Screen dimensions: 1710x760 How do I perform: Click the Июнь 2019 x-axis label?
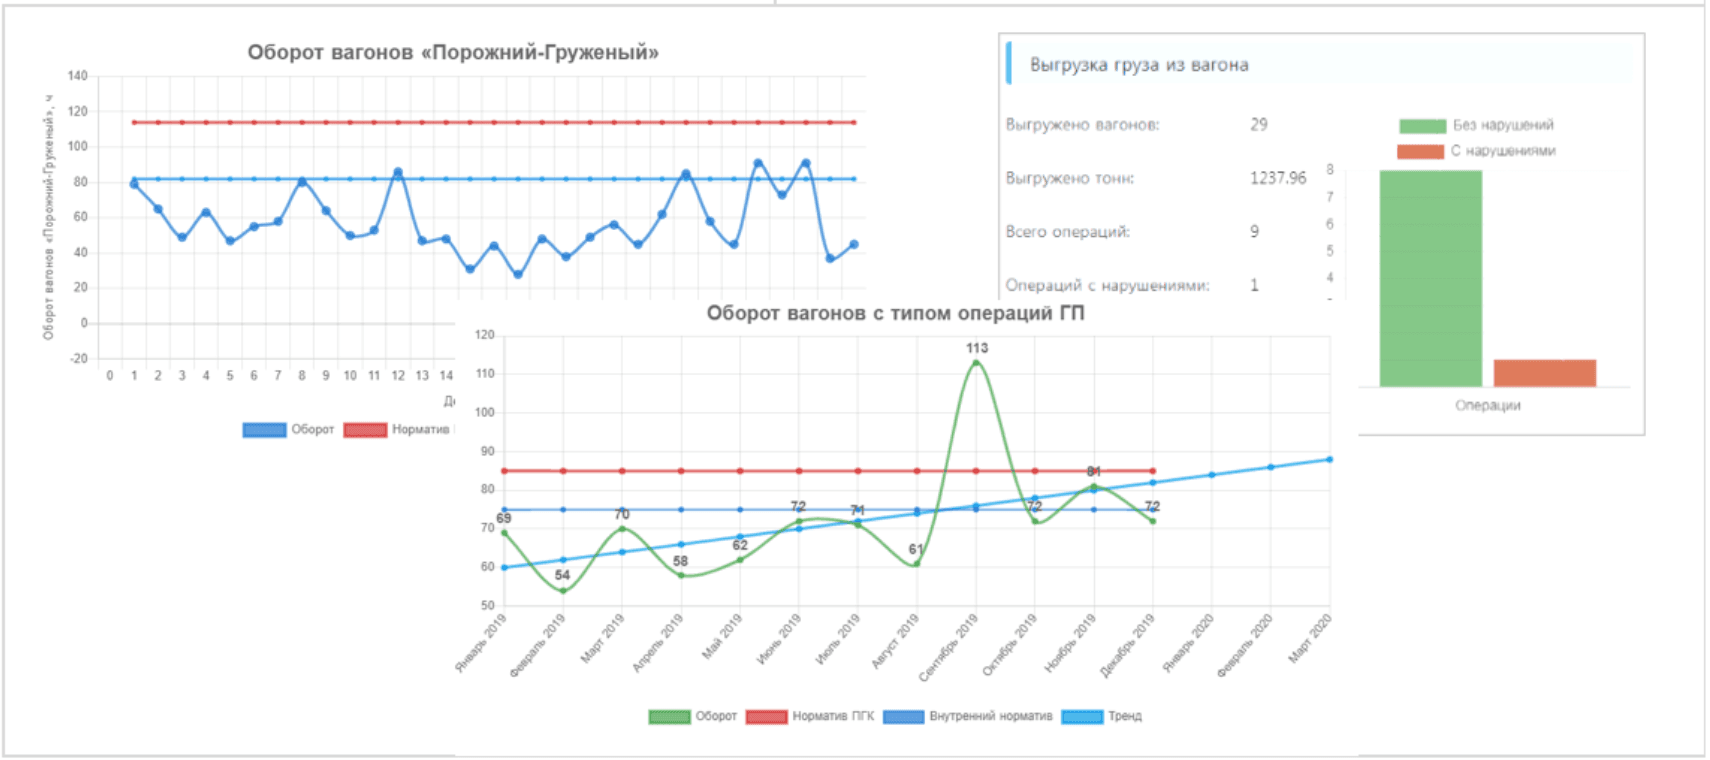pyautogui.click(x=779, y=639)
